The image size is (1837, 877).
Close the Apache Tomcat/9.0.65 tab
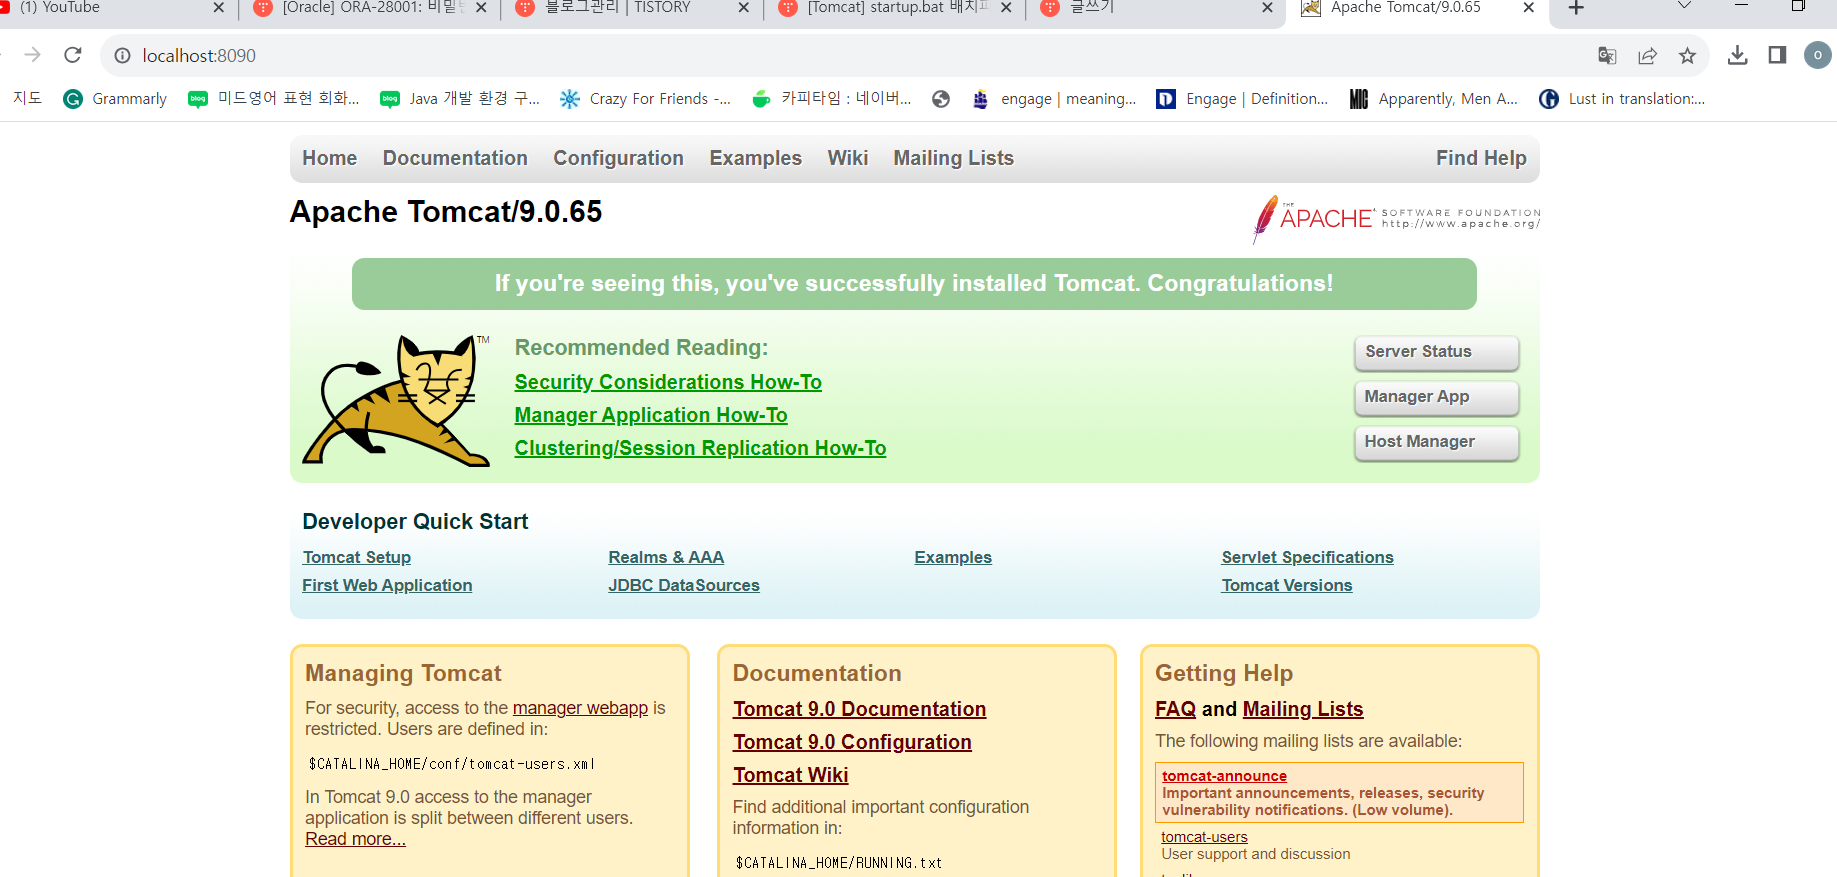pyautogui.click(x=1528, y=8)
